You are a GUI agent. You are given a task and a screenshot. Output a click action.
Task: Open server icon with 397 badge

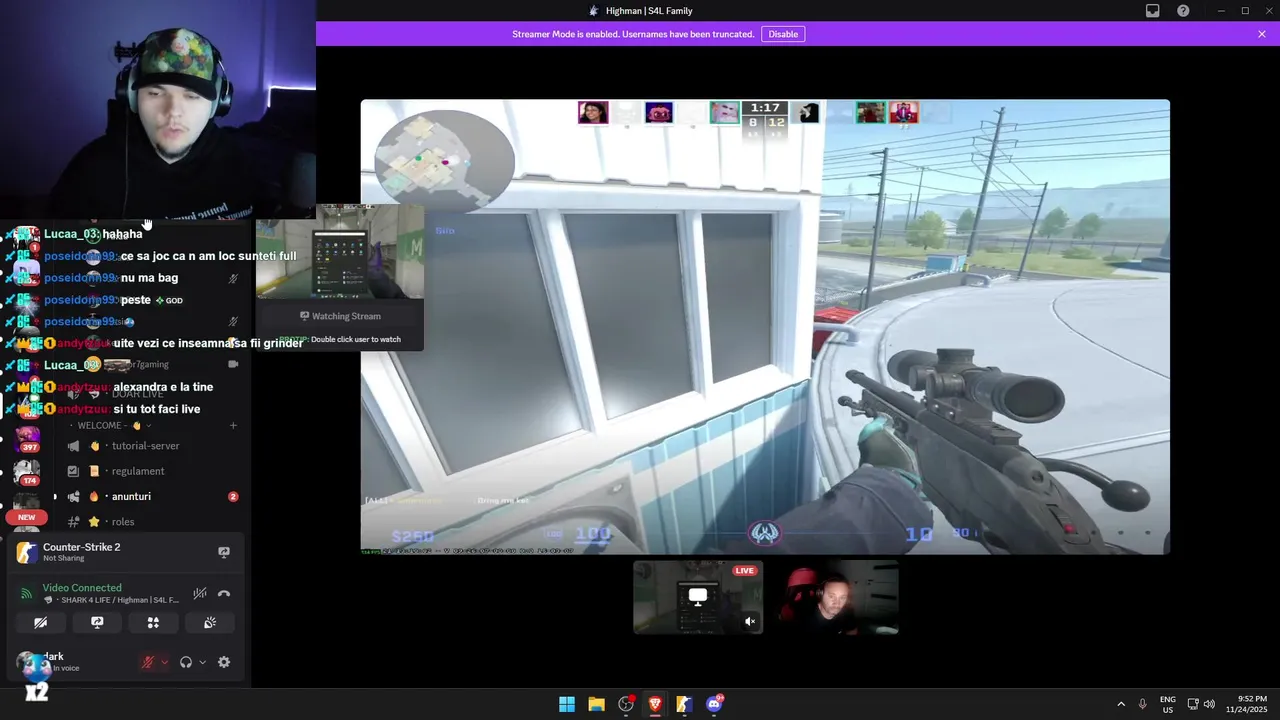point(27,438)
